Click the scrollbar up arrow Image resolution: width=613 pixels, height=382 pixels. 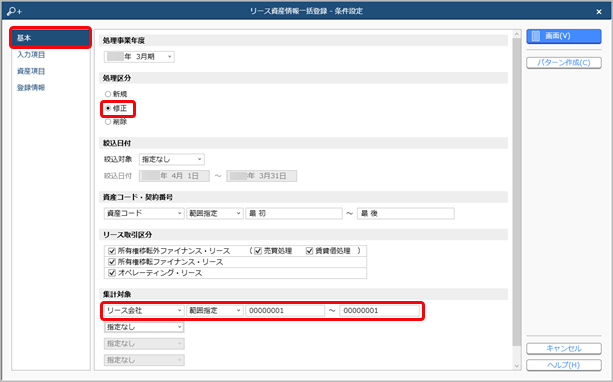(x=517, y=34)
